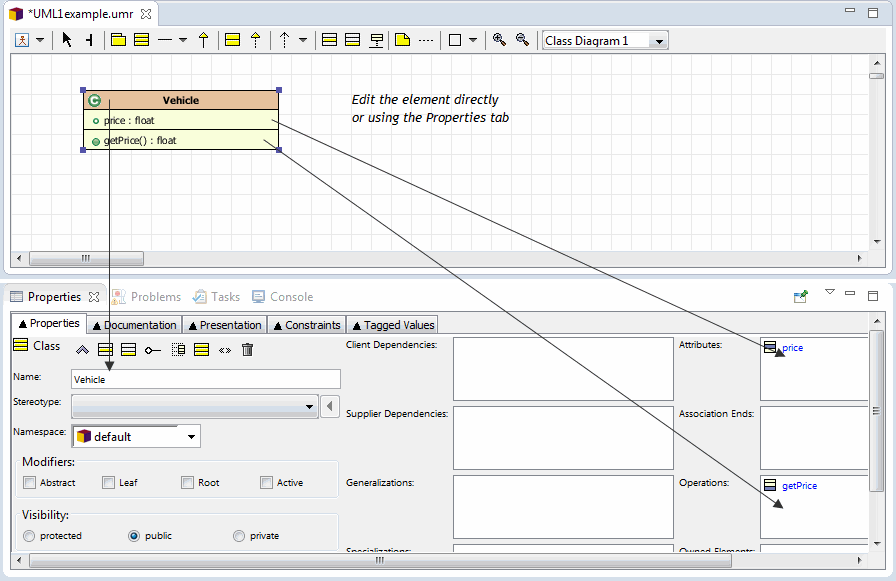Check the Leaf modifier checkbox

tap(108, 483)
